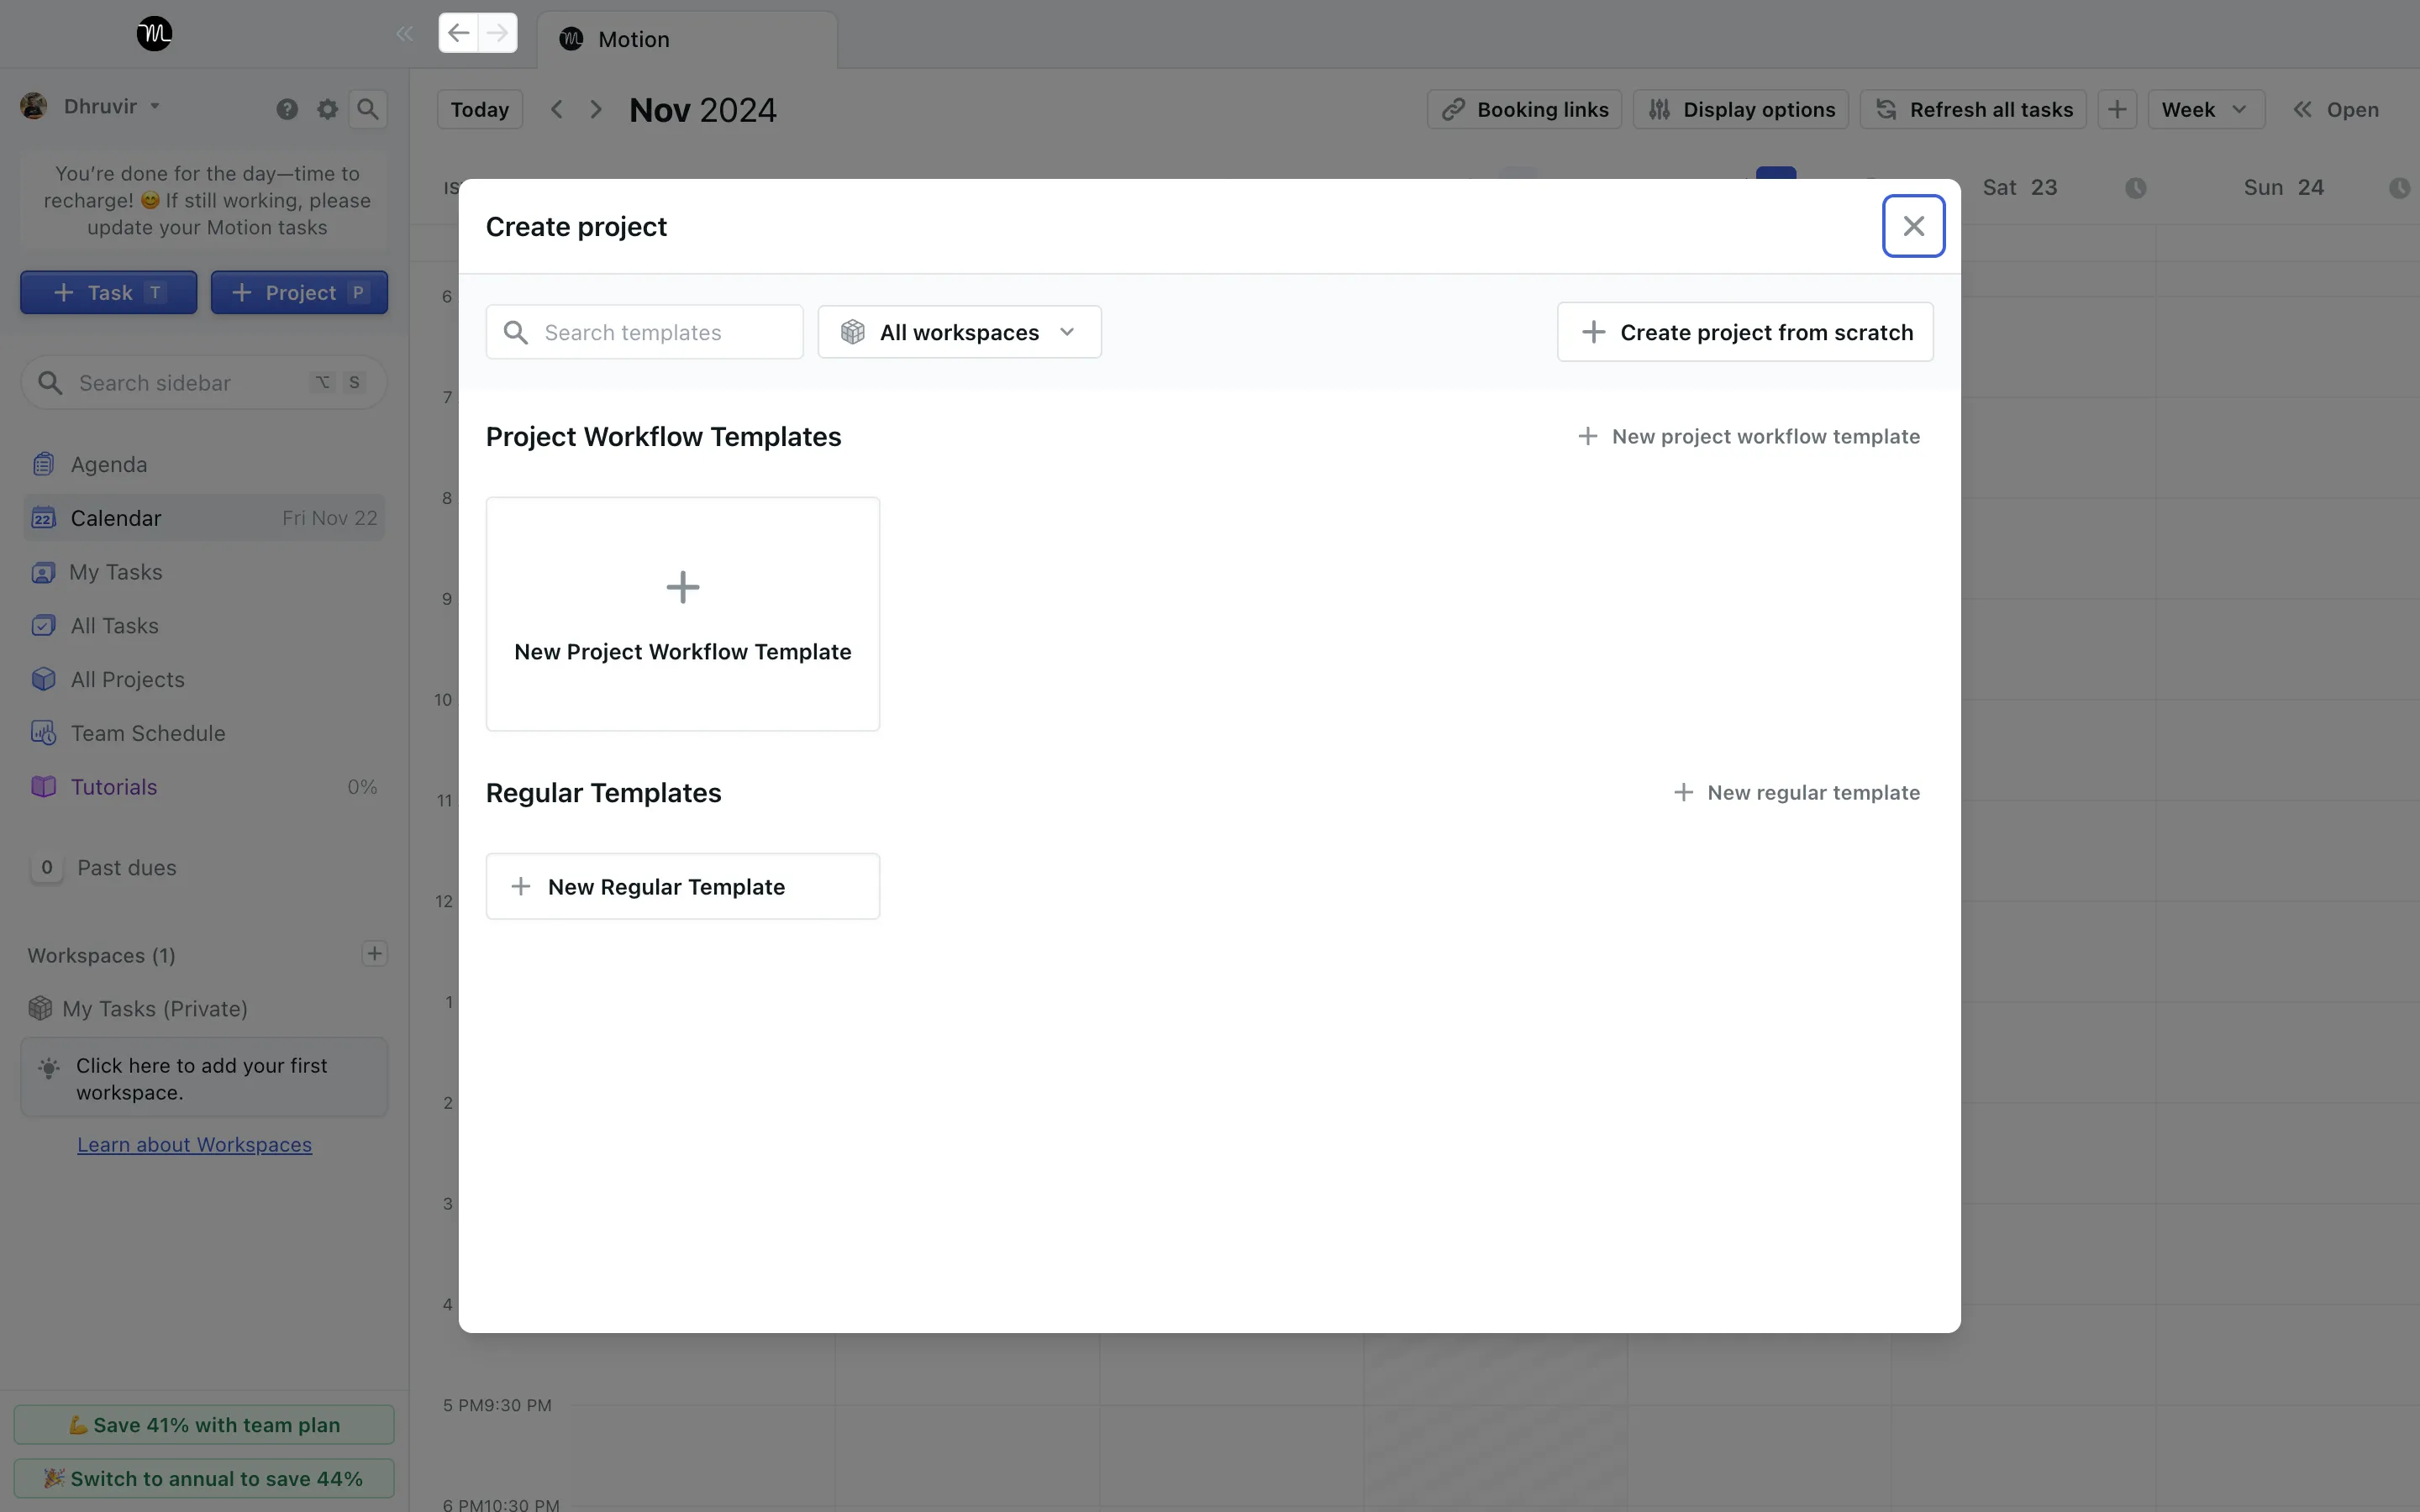Click Switch to annual to save 44%
This screenshot has width=2420, height=1512.
point(204,1478)
